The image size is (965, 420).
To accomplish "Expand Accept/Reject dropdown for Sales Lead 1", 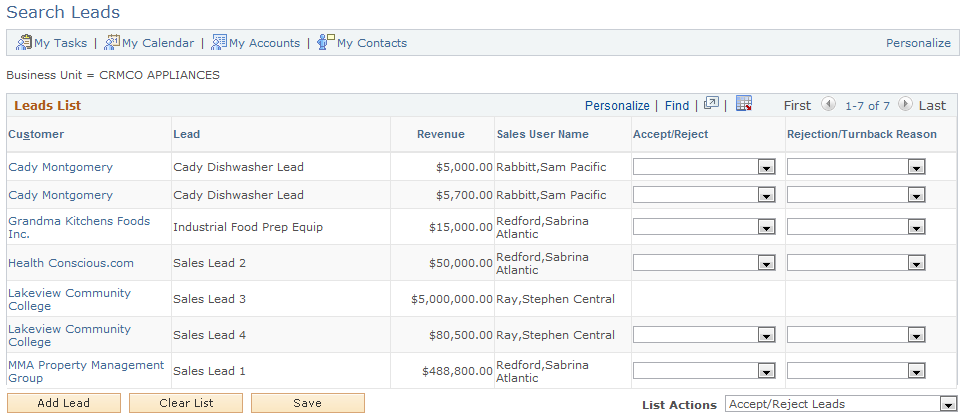I will (766, 371).
